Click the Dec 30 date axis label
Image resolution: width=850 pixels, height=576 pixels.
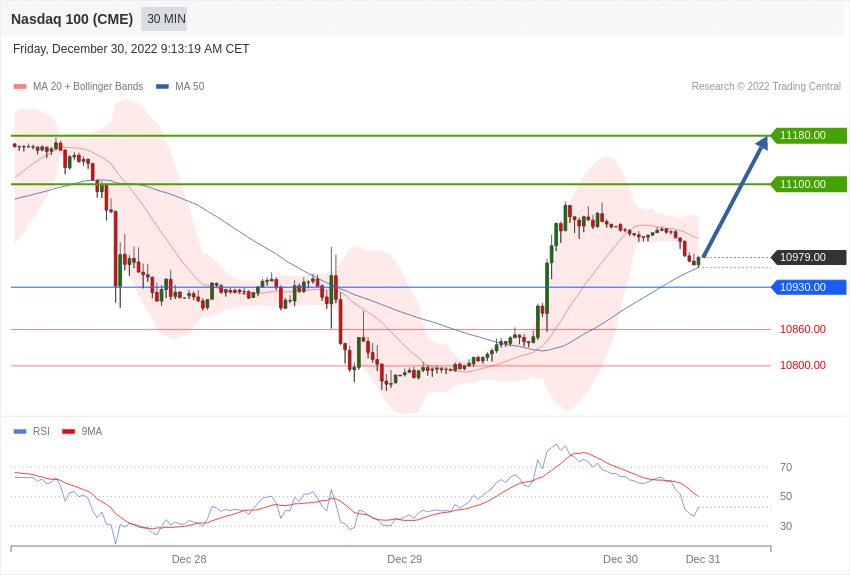(x=620, y=559)
